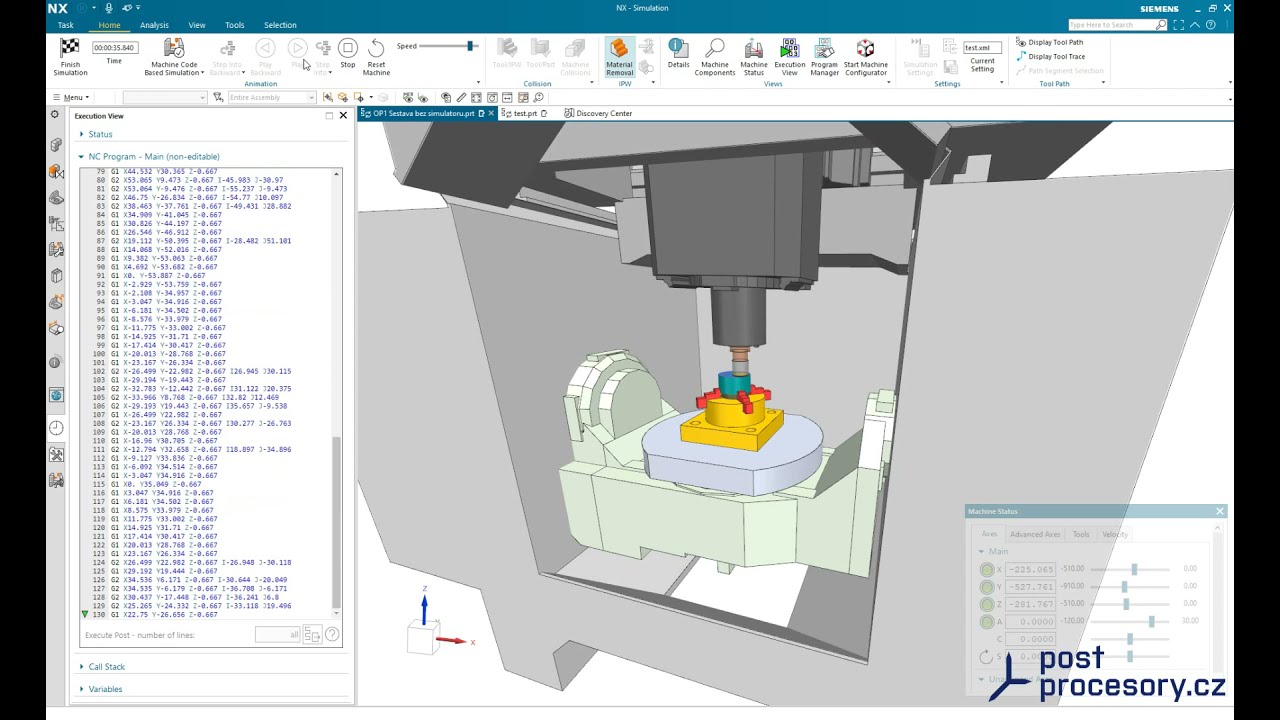
Task: Start the Machine Configurator
Action: (x=865, y=57)
